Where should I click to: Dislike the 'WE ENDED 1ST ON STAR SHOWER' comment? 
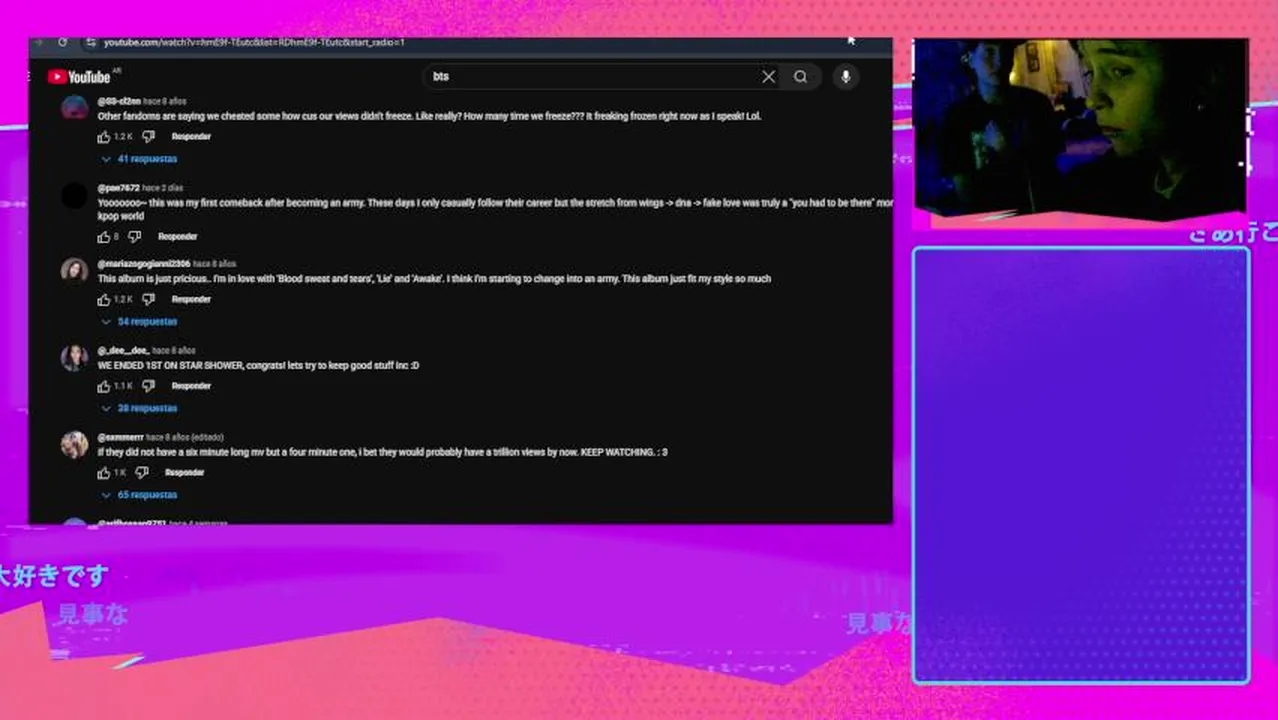click(148, 386)
